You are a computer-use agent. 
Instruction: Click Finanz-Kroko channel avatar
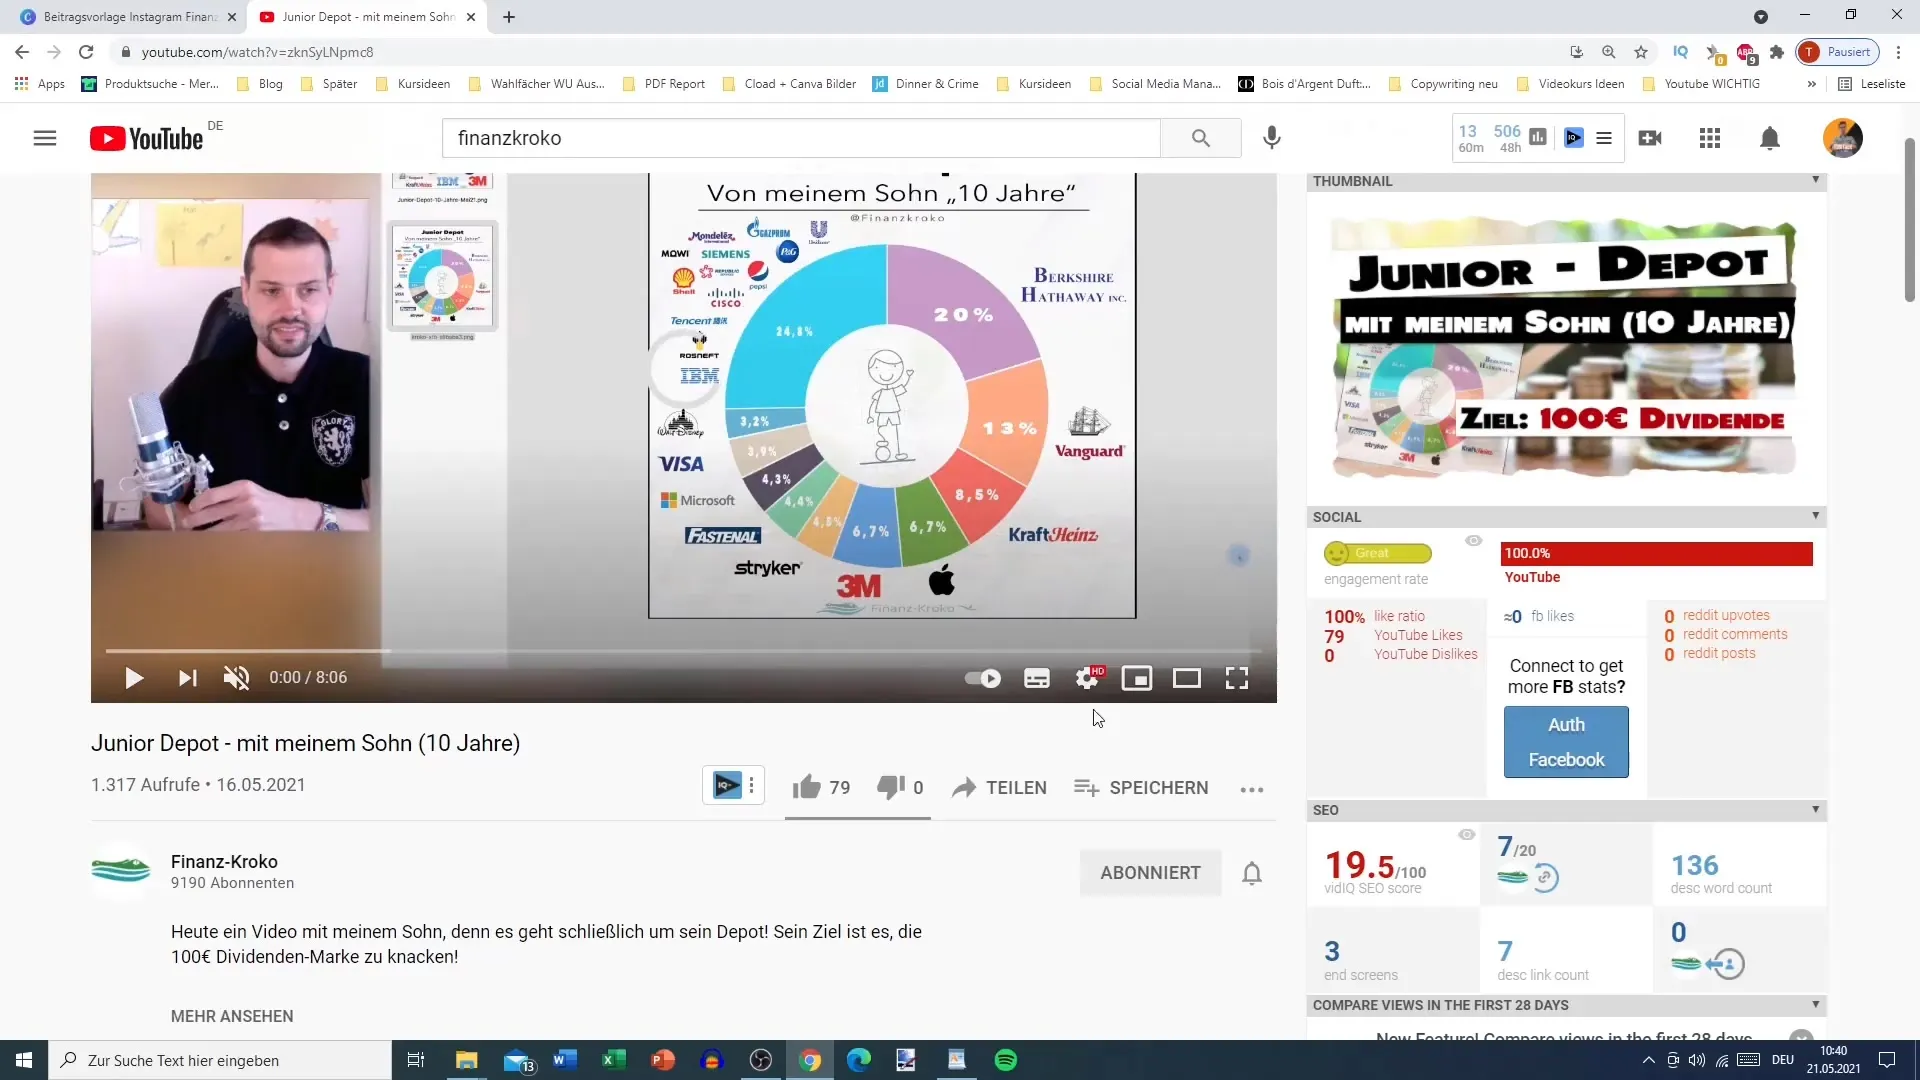click(121, 870)
